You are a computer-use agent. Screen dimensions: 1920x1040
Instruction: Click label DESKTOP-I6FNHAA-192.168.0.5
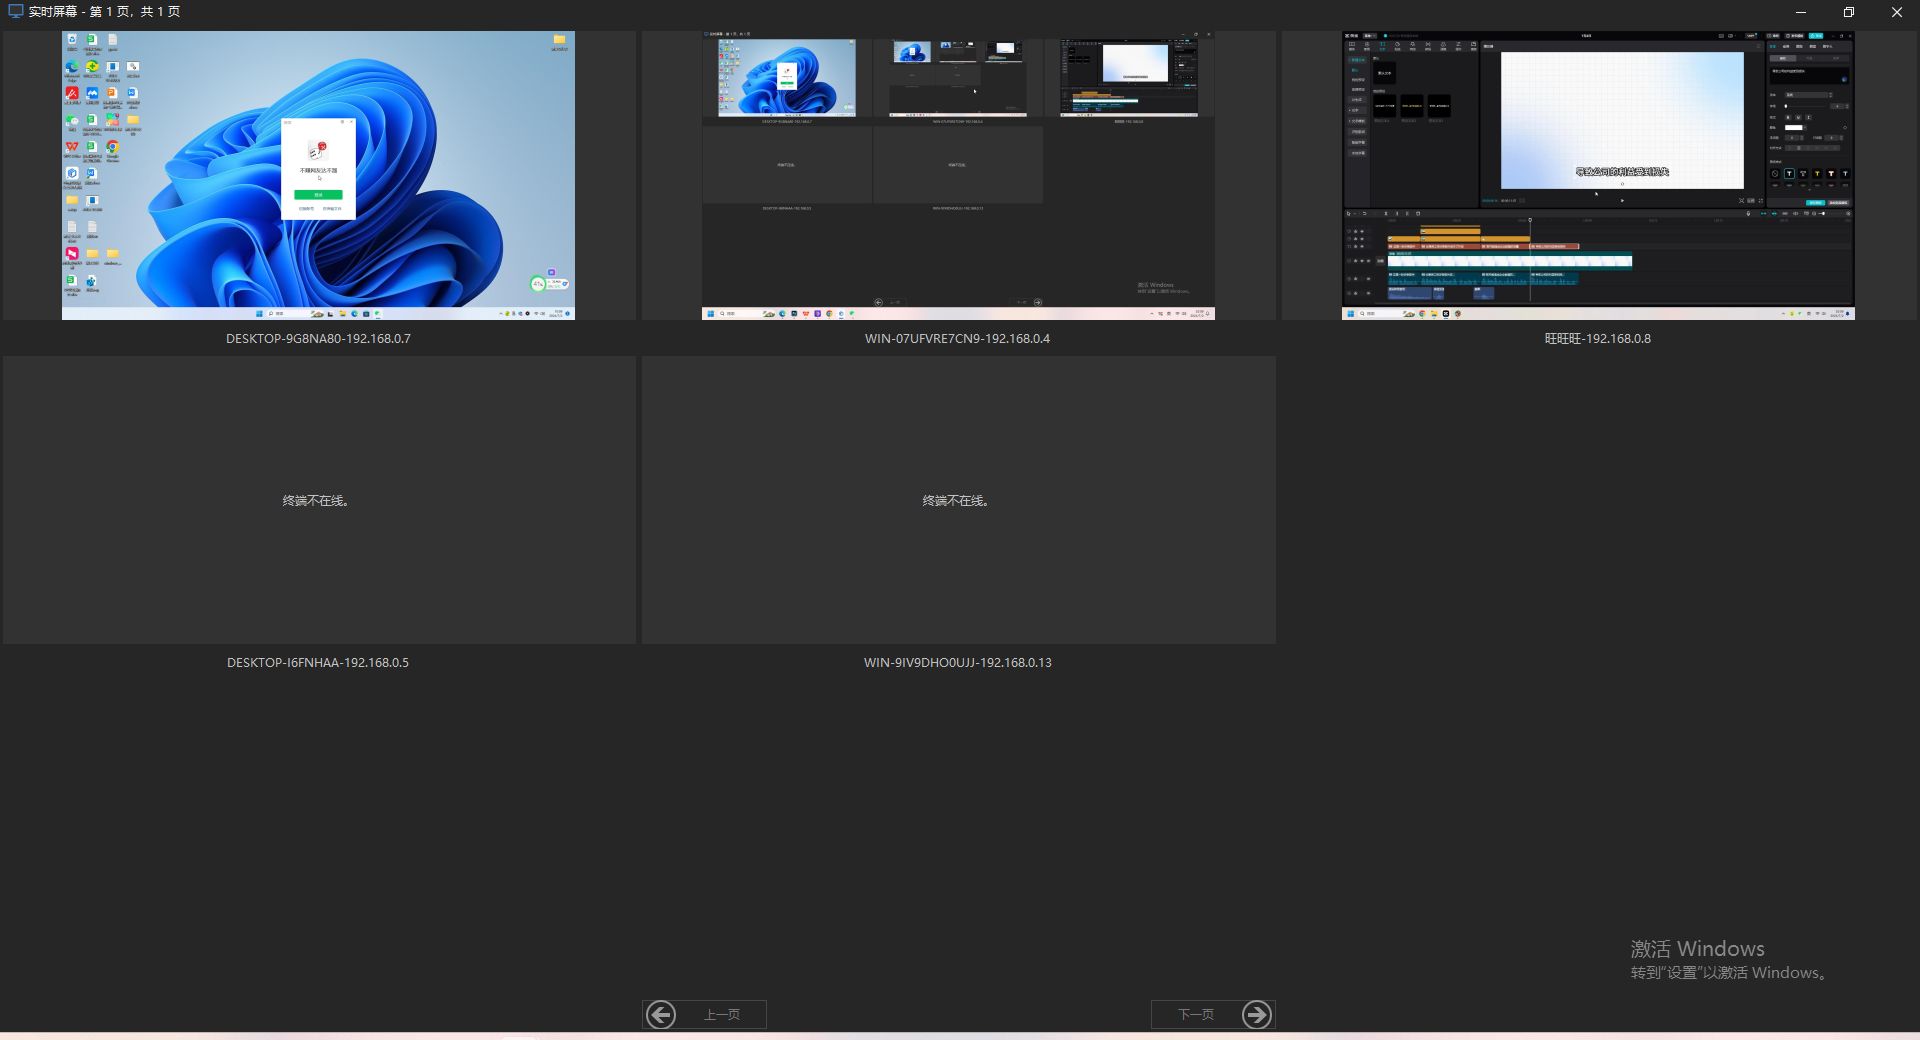pos(318,662)
